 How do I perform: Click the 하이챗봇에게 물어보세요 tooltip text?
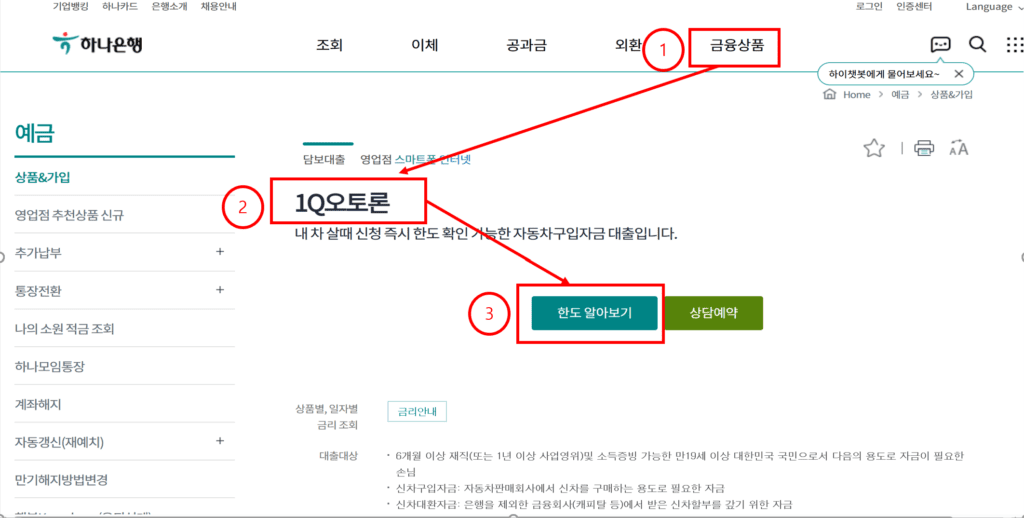[x=885, y=73]
